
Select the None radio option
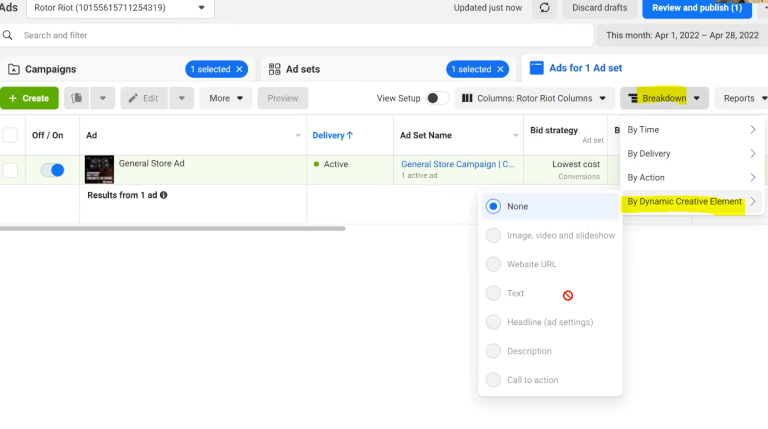click(x=493, y=206)
